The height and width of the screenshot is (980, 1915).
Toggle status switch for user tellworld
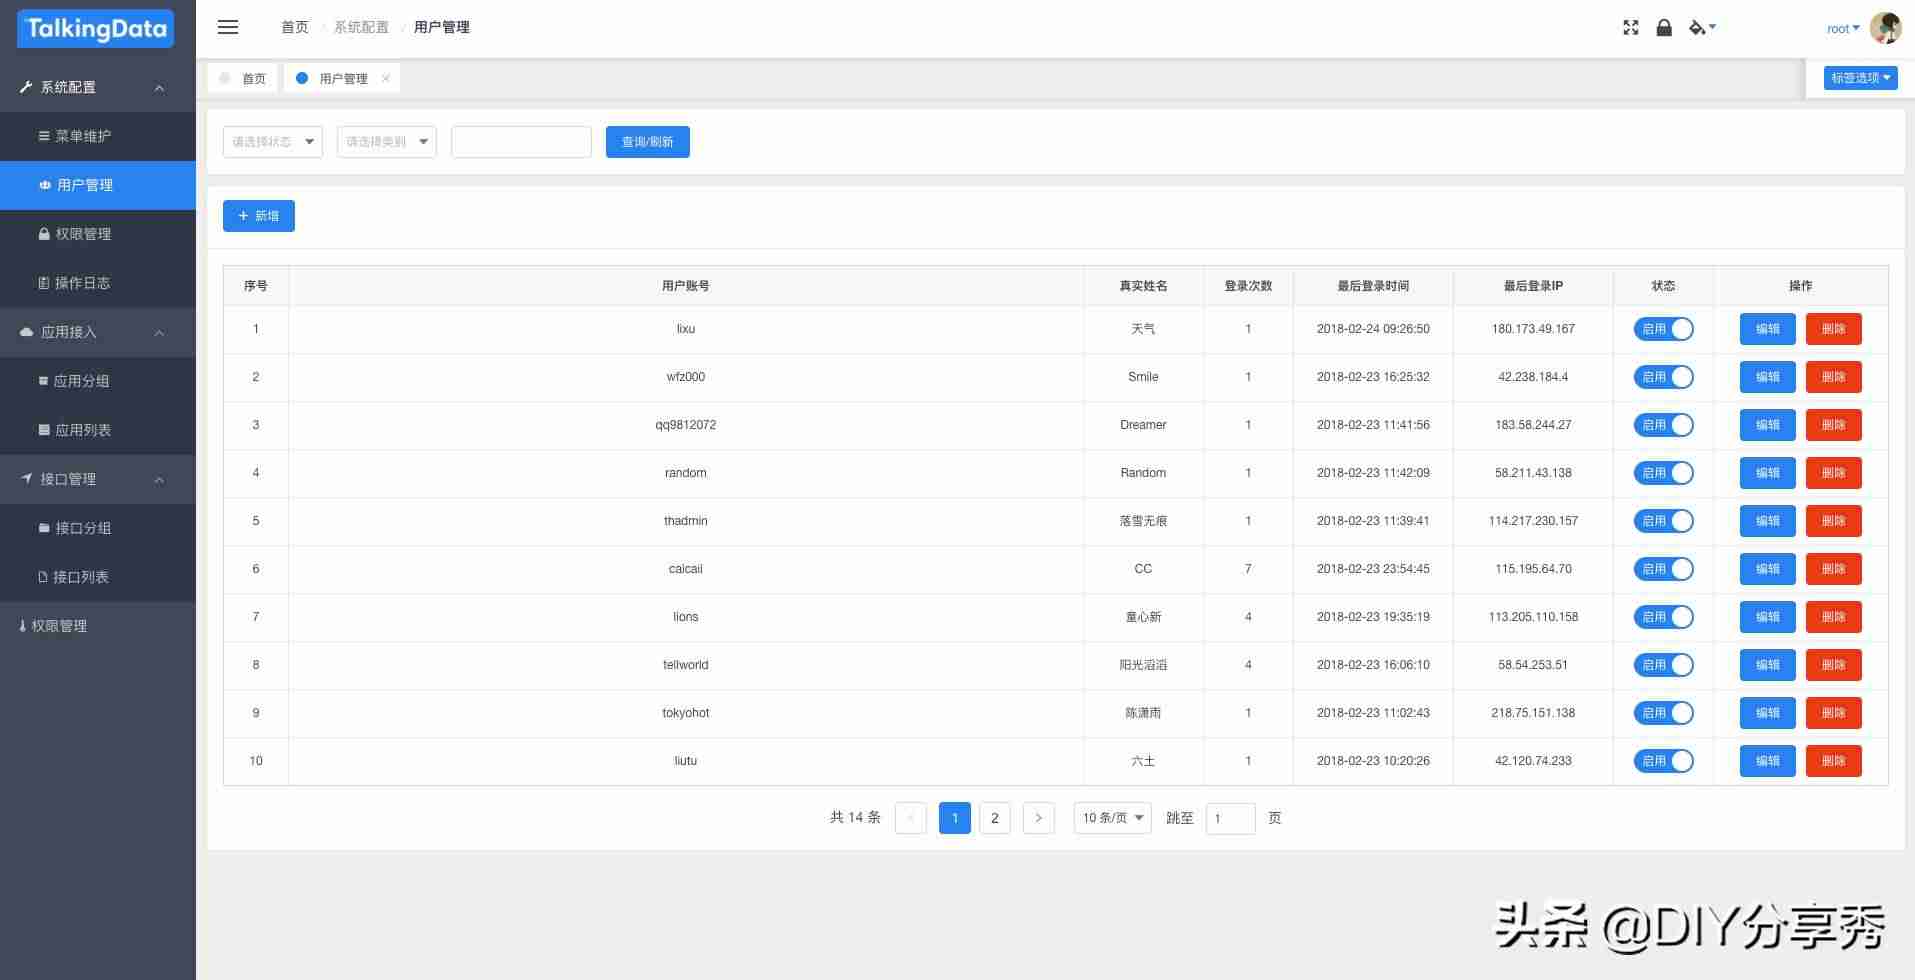tap(1664, 665)
